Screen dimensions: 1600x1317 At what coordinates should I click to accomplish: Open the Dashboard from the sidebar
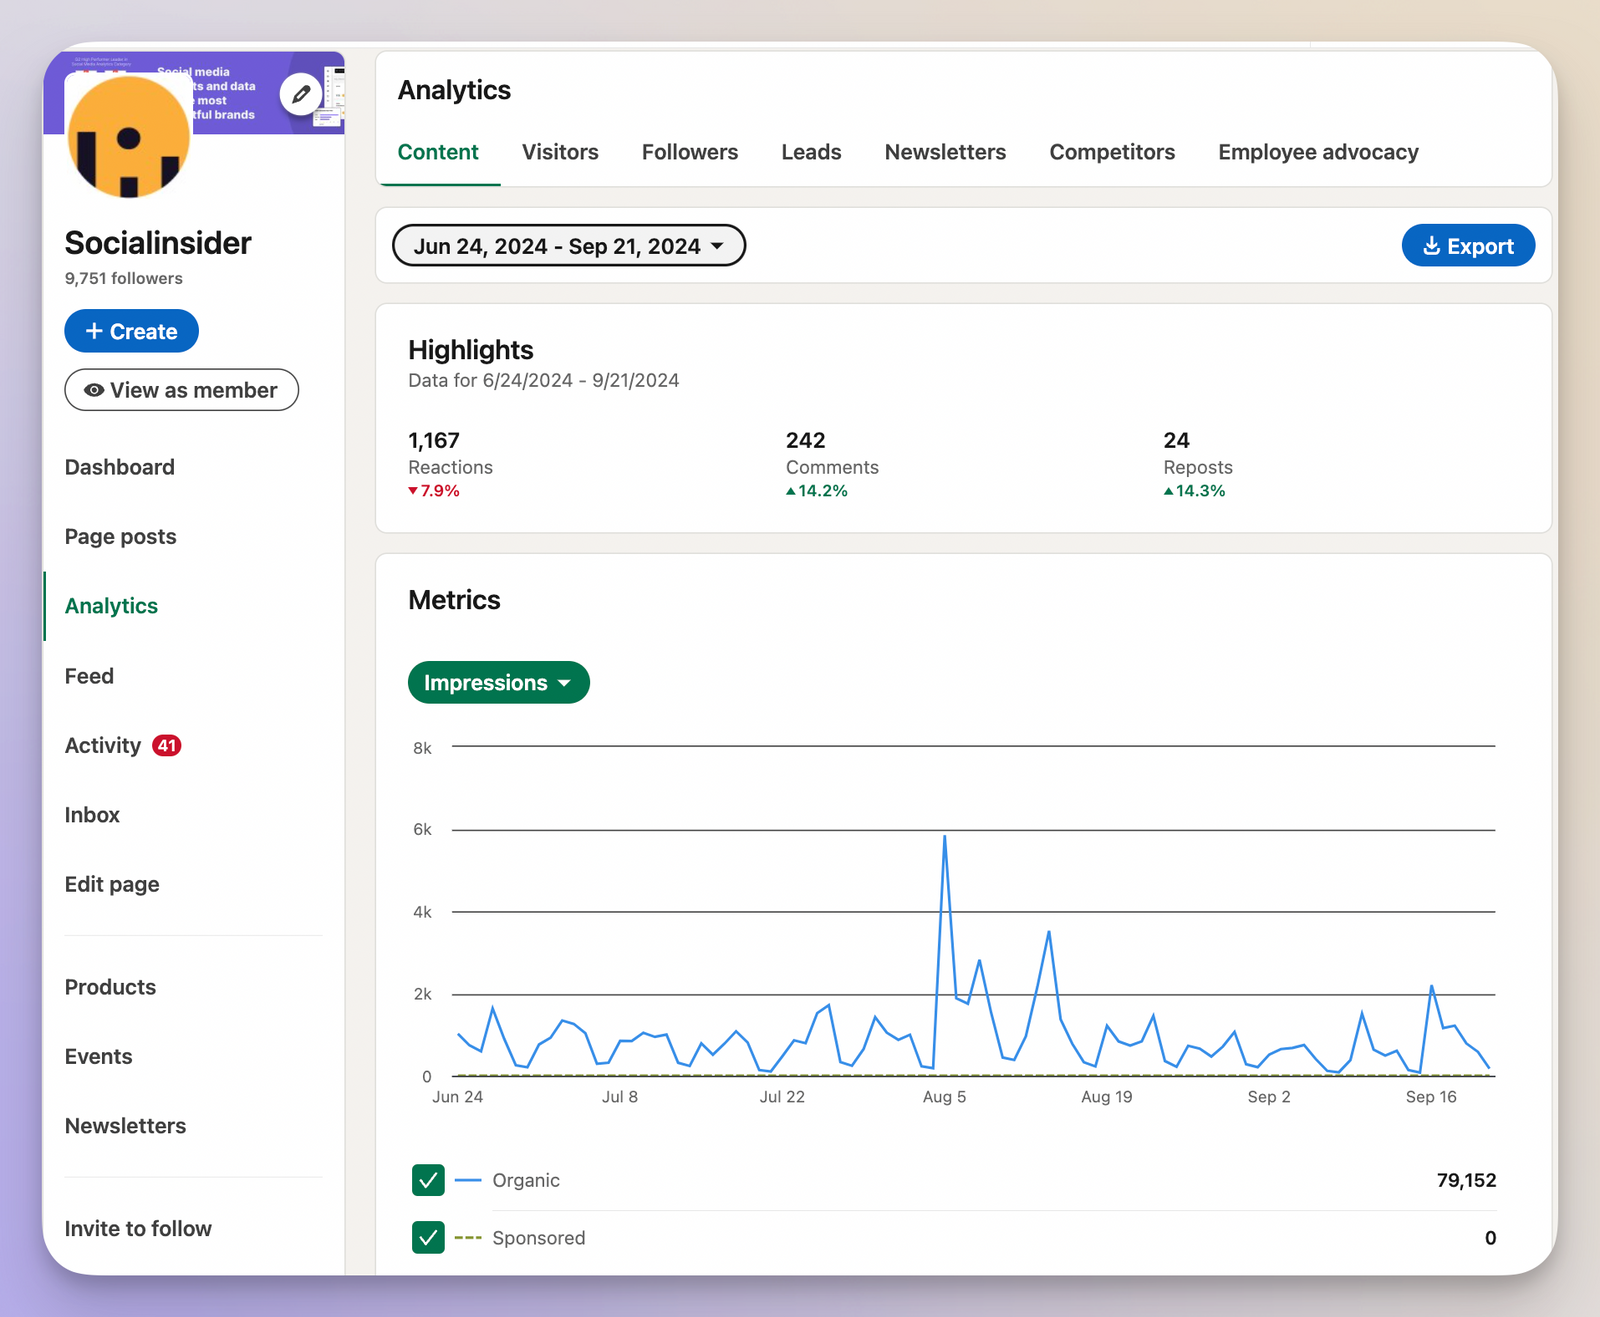(x=119, y=467)
